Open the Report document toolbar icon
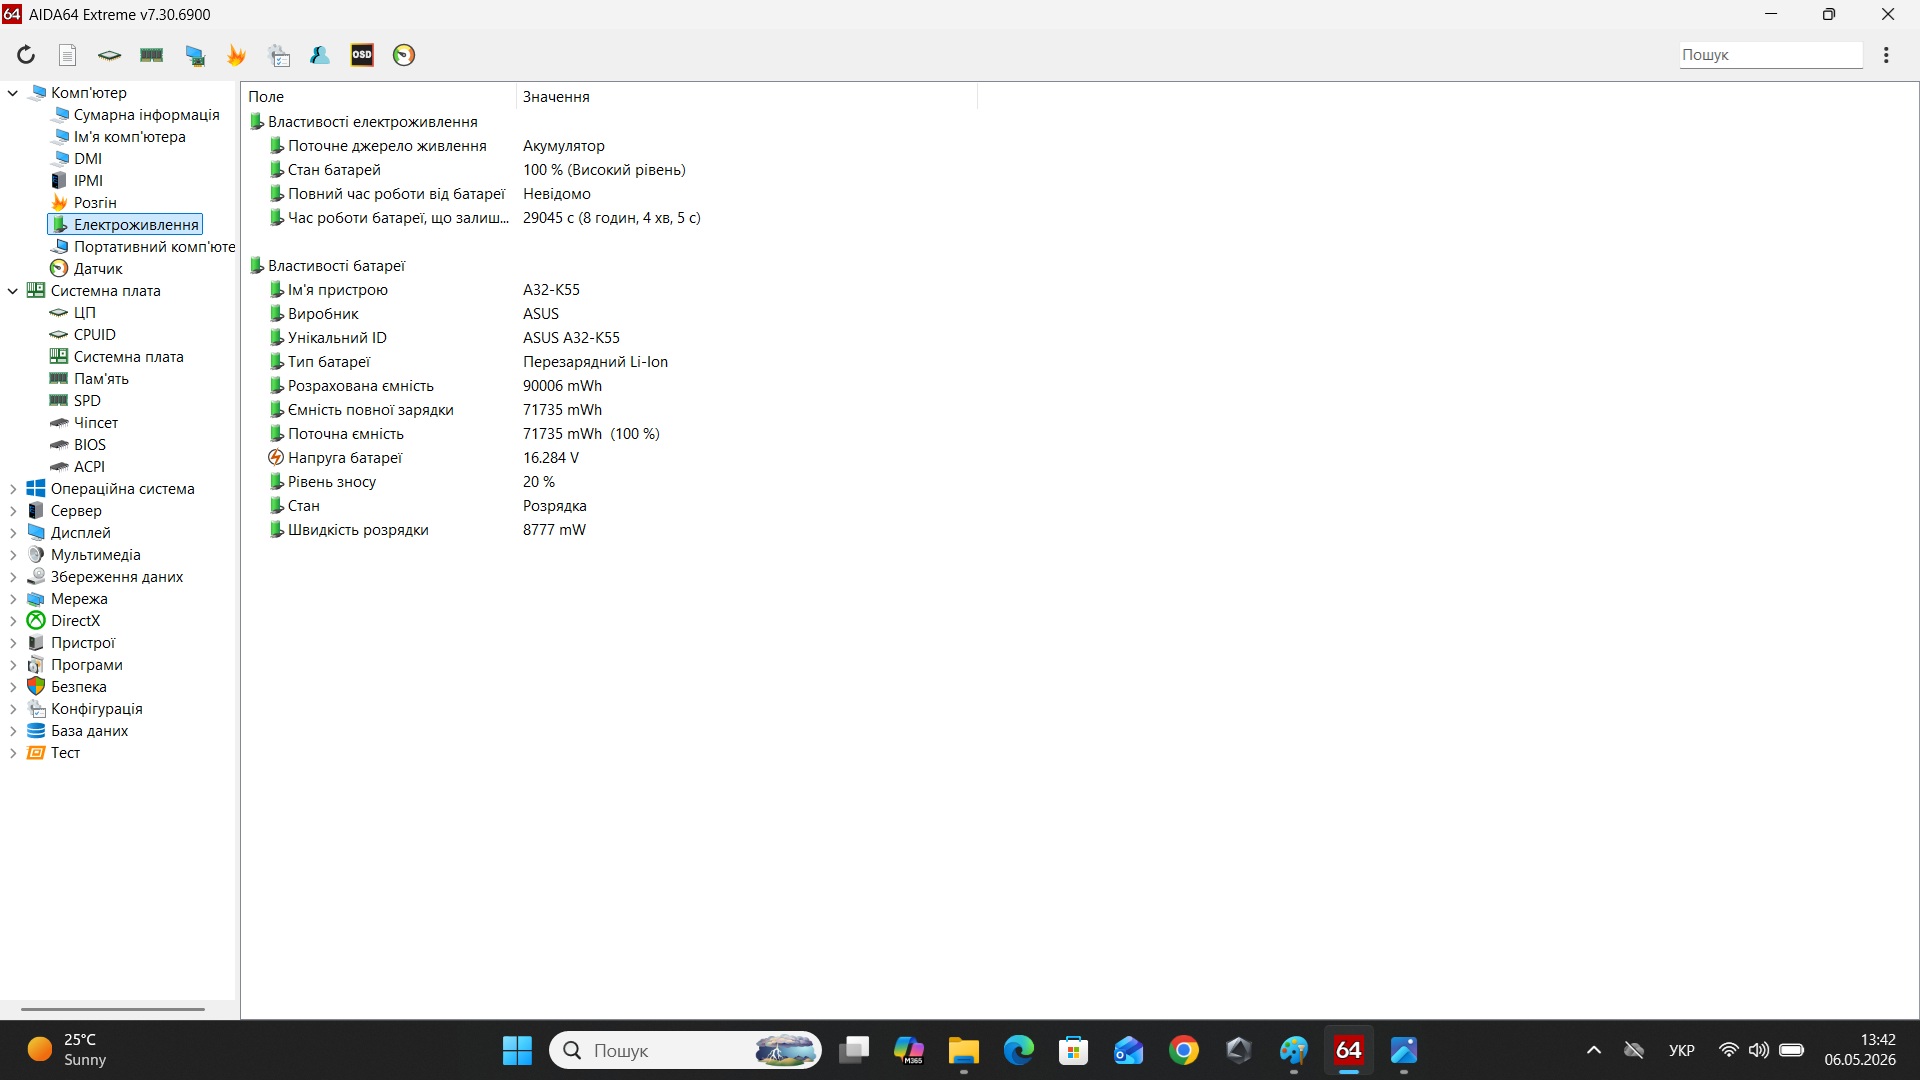 (68, 55)
